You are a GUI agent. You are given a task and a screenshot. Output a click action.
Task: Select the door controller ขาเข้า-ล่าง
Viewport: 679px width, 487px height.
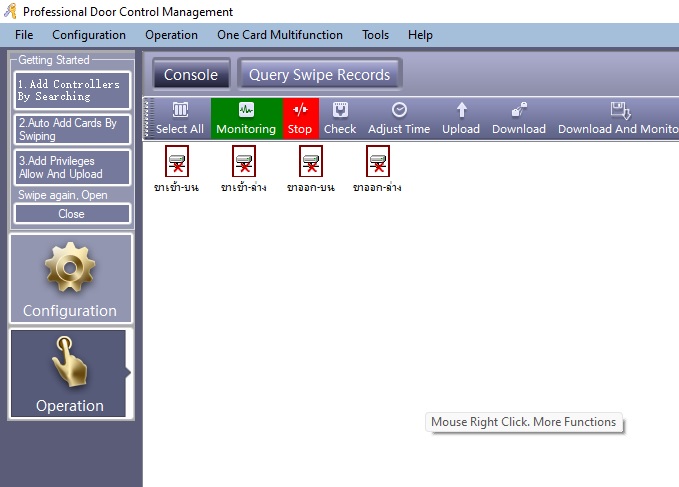pyautogui.click(x=244, y=169)
